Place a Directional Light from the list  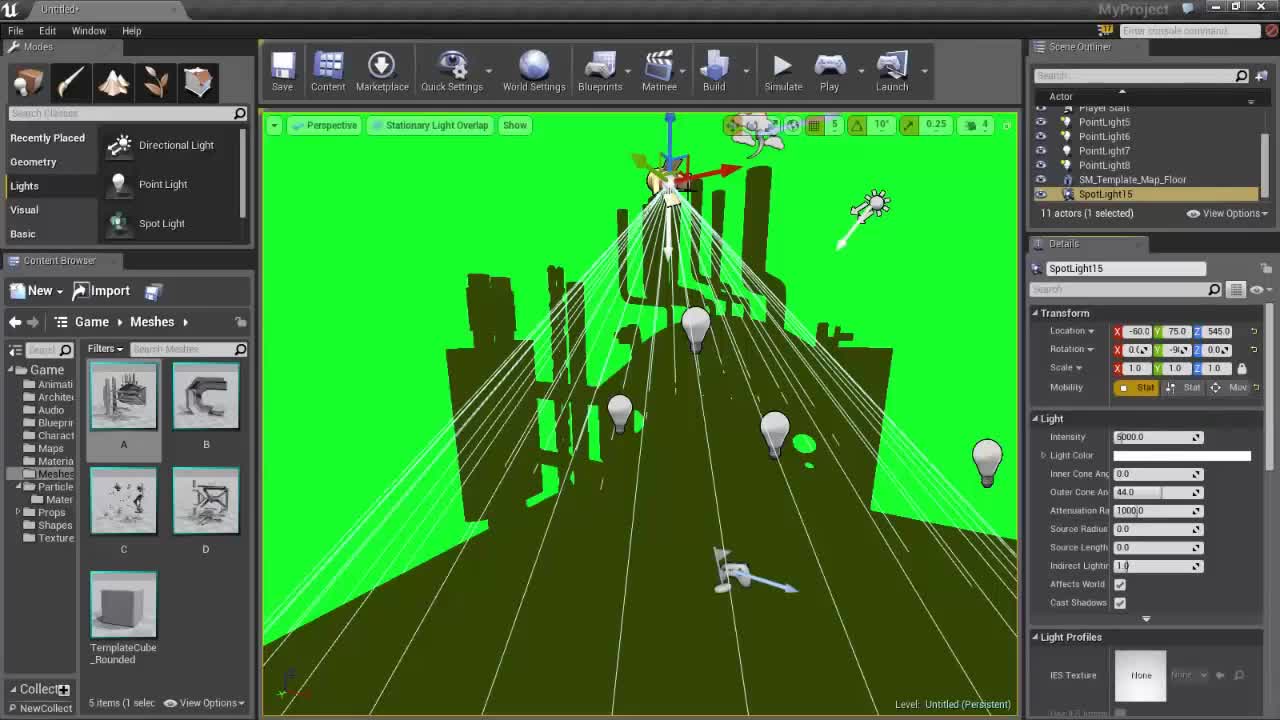170,145
